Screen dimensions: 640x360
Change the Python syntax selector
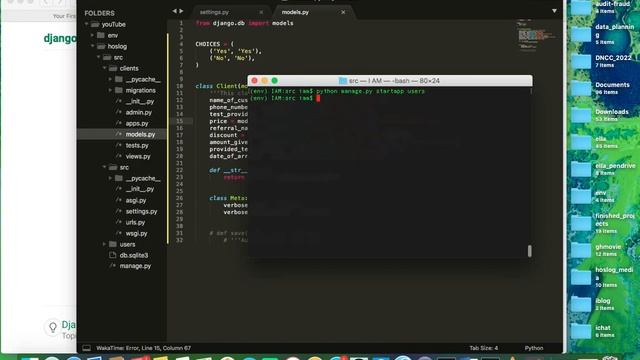534,348
